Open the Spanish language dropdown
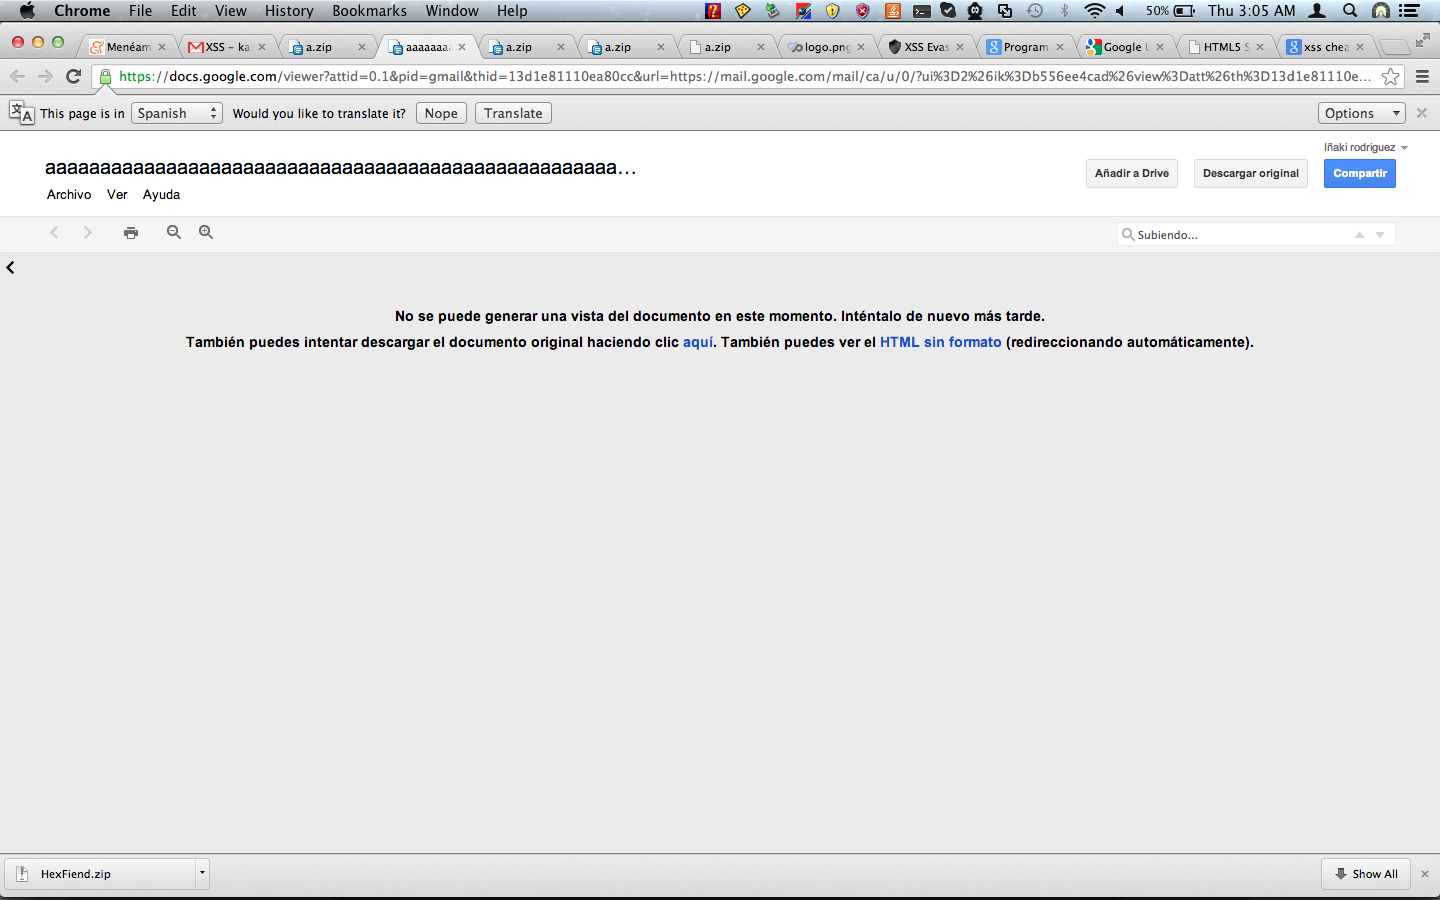 click(x=177, y=114)
